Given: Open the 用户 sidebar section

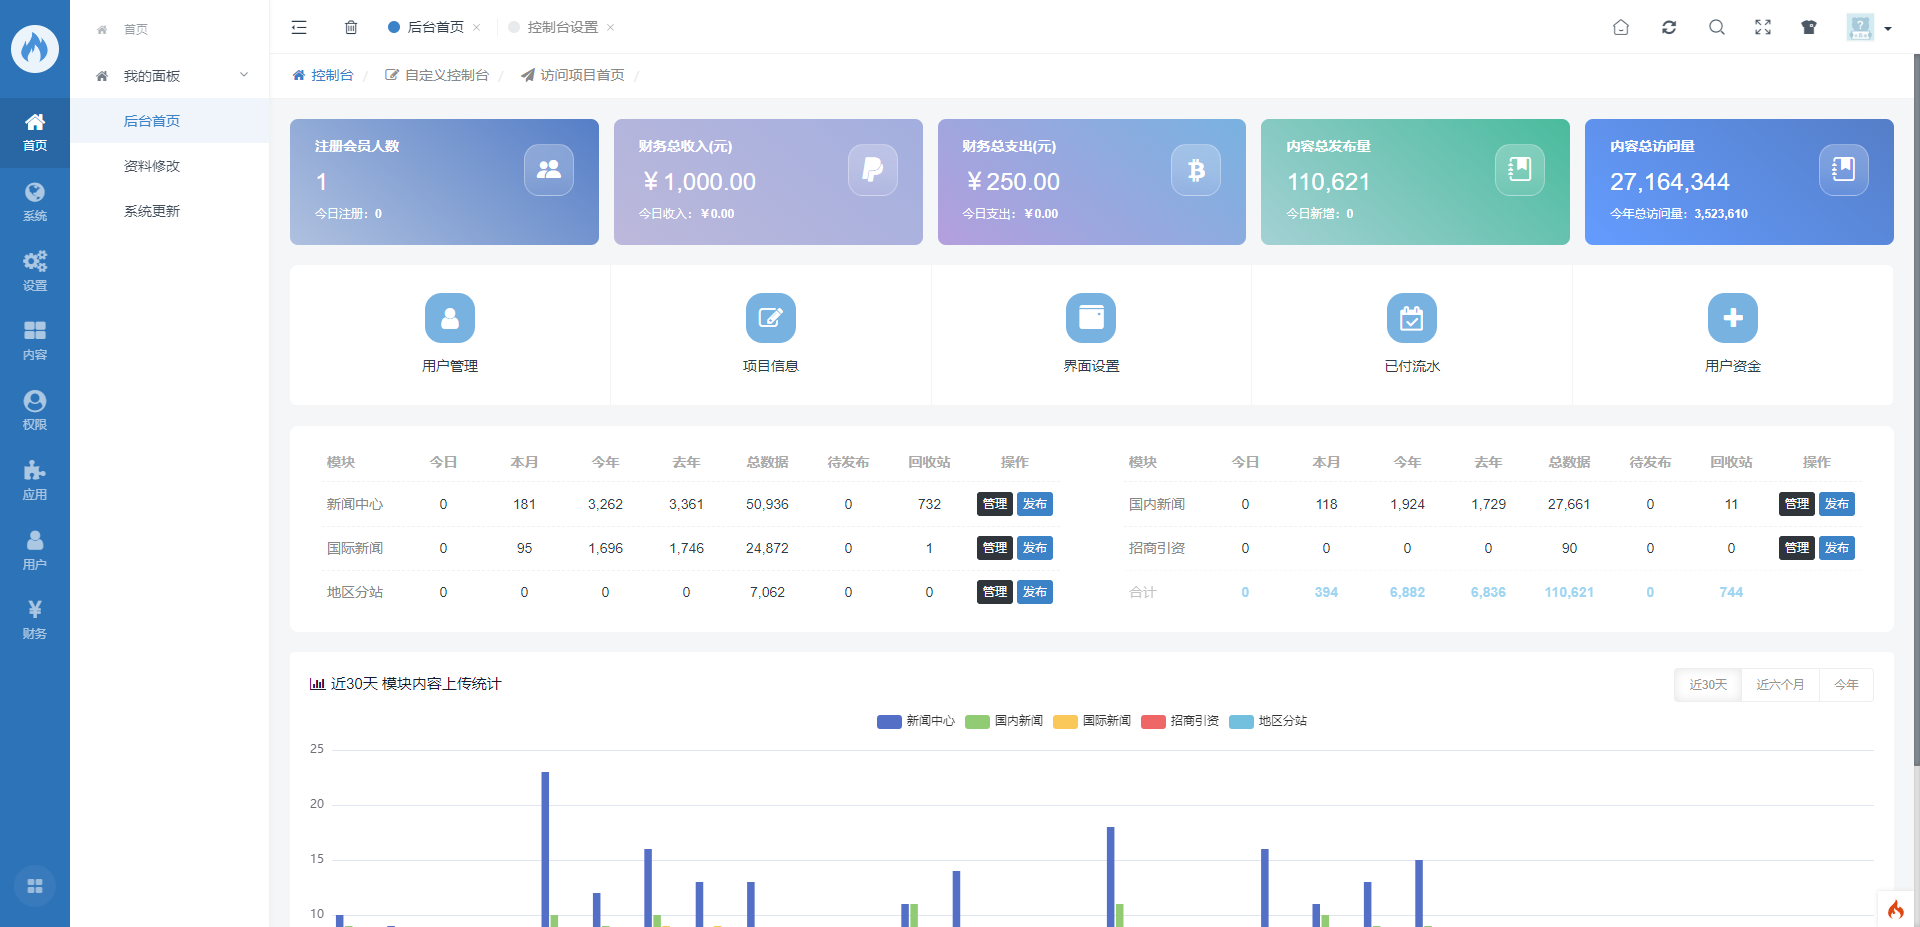Looking at the screenshot, I should click(35, 551).
